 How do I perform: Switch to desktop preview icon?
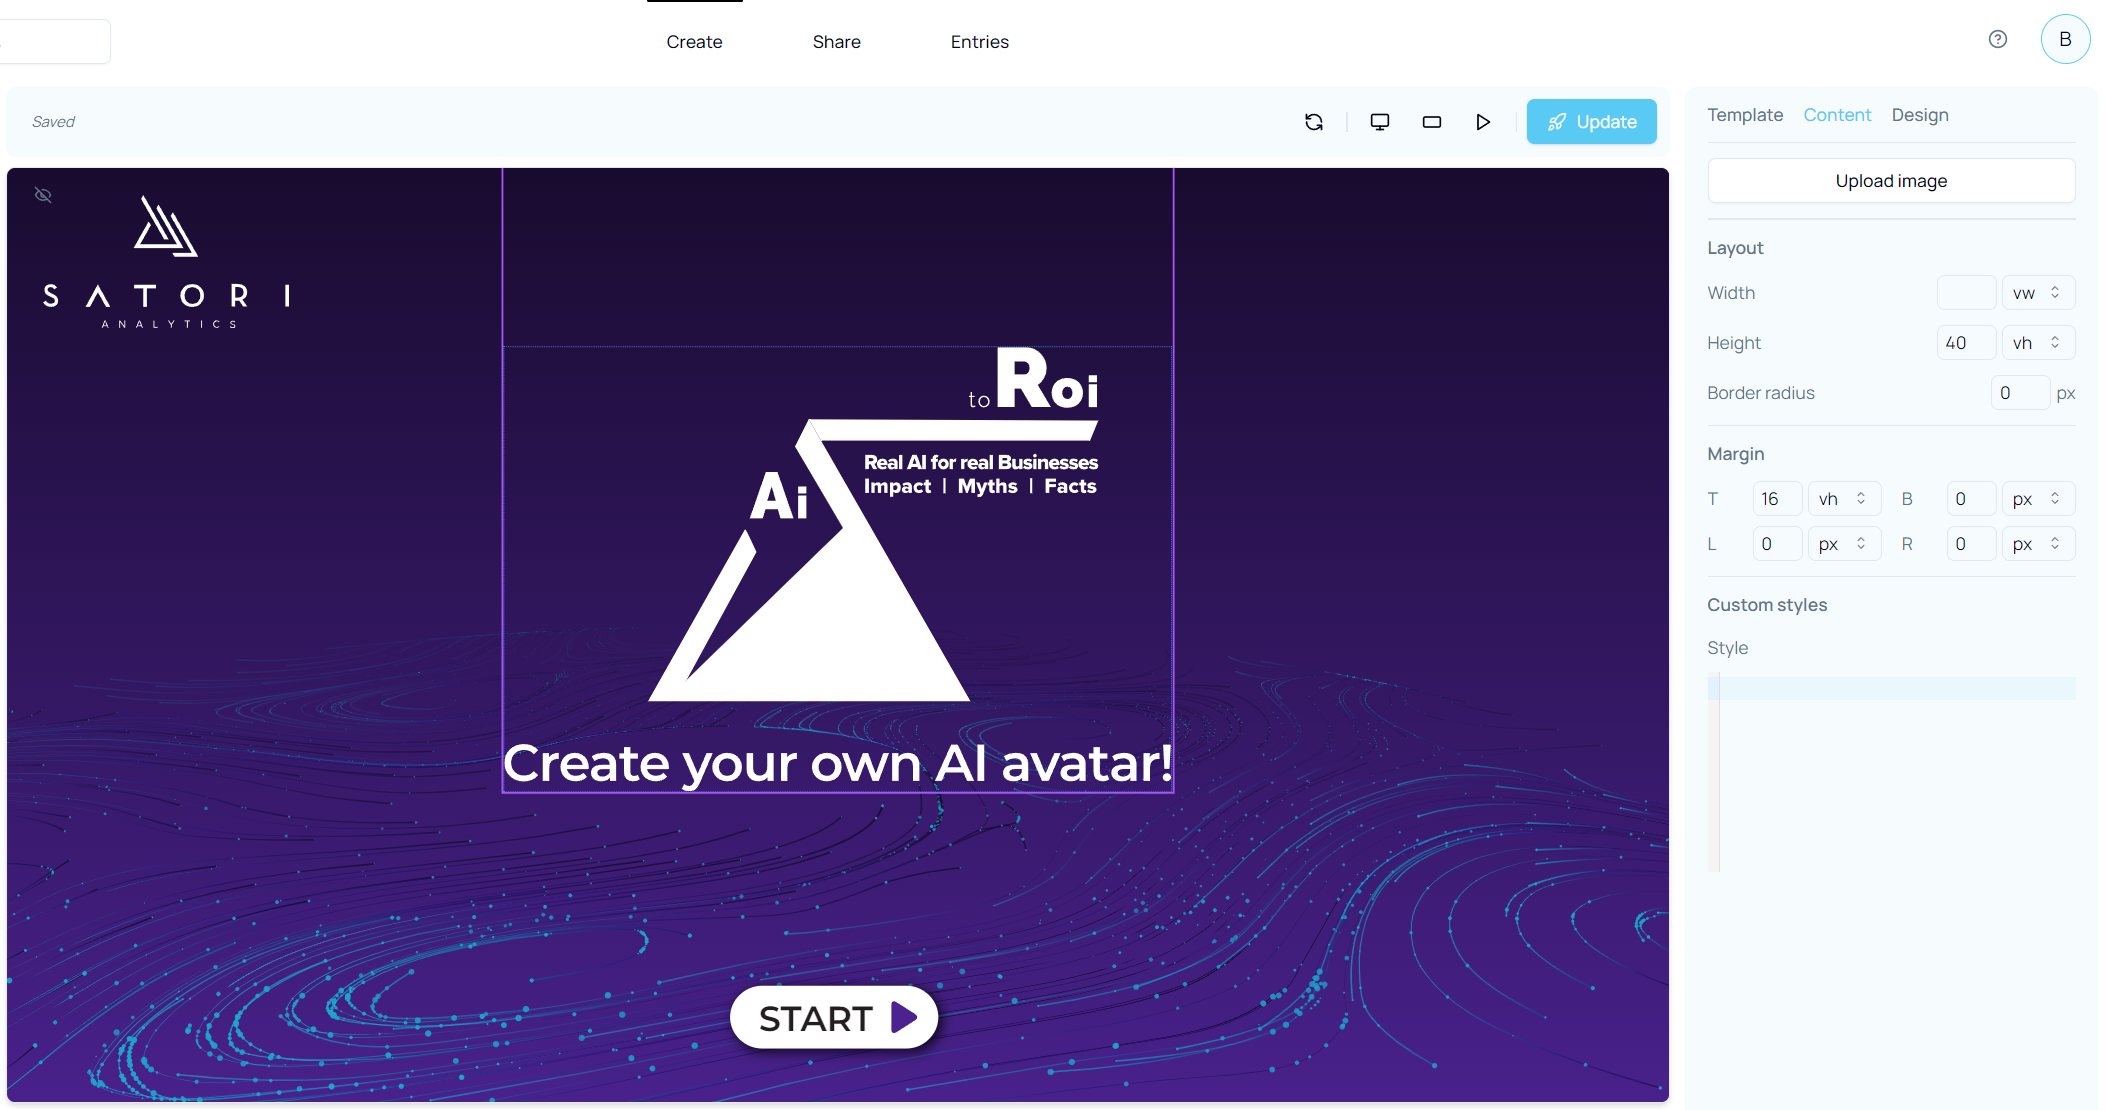1380,122
